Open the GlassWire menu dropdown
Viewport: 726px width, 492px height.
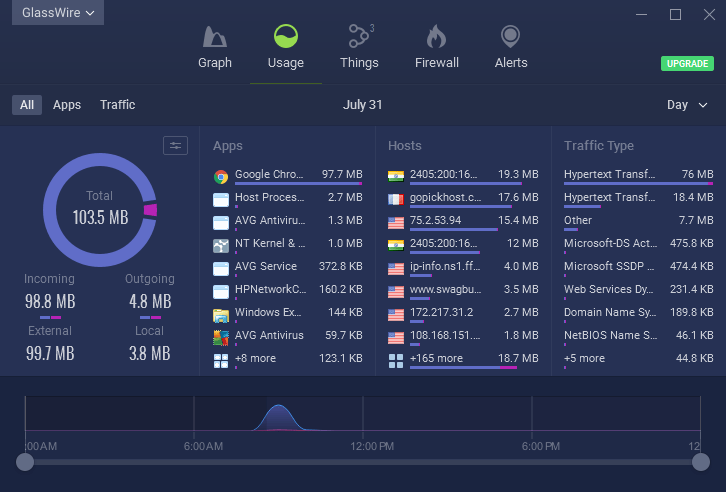[x=58, y=12]
